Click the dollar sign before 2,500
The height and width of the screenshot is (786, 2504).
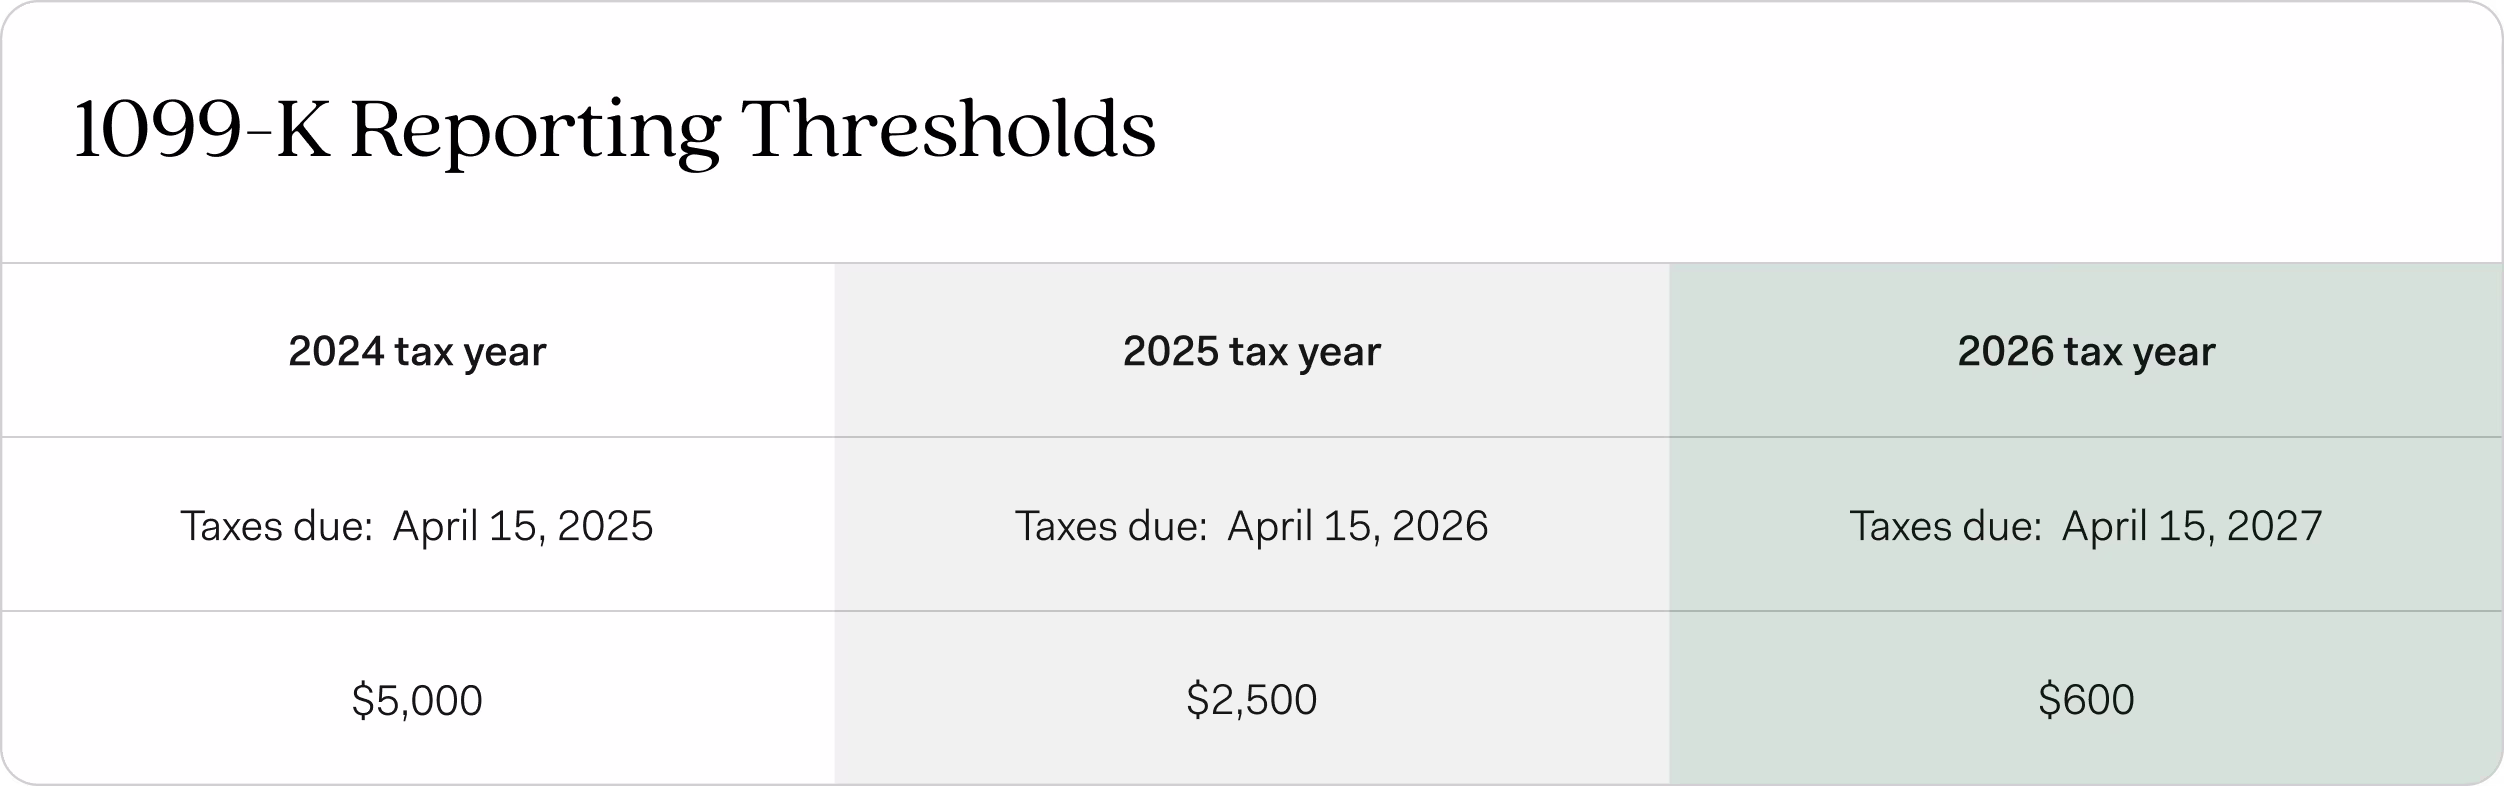[1197, 700]
